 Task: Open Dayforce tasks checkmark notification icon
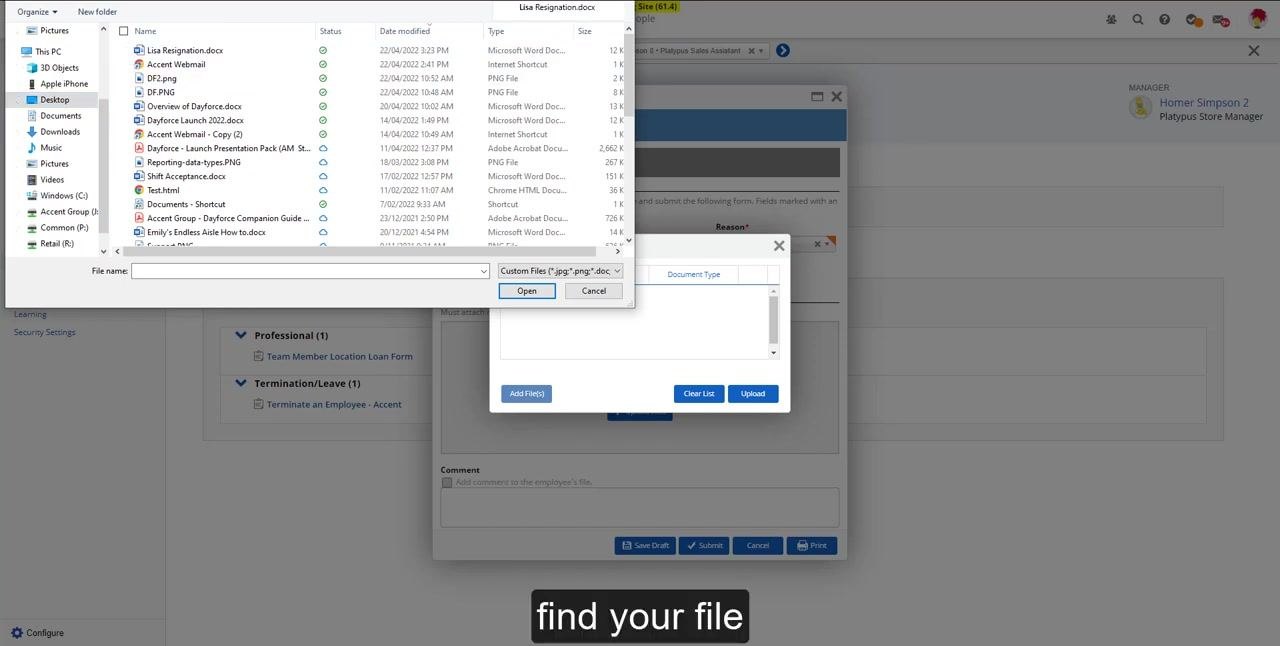point(1192,19)
